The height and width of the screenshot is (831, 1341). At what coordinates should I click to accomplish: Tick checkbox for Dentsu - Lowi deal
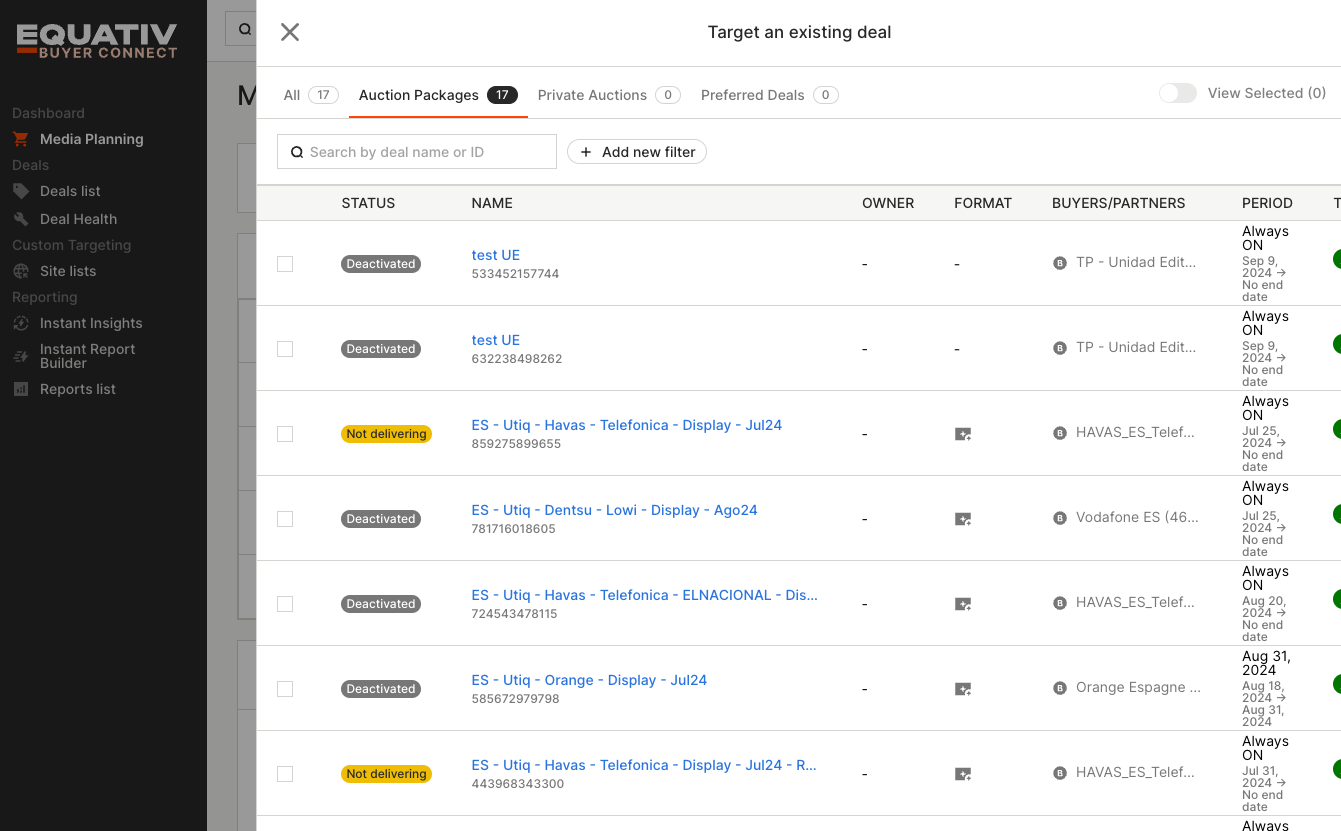pos(285,519)
